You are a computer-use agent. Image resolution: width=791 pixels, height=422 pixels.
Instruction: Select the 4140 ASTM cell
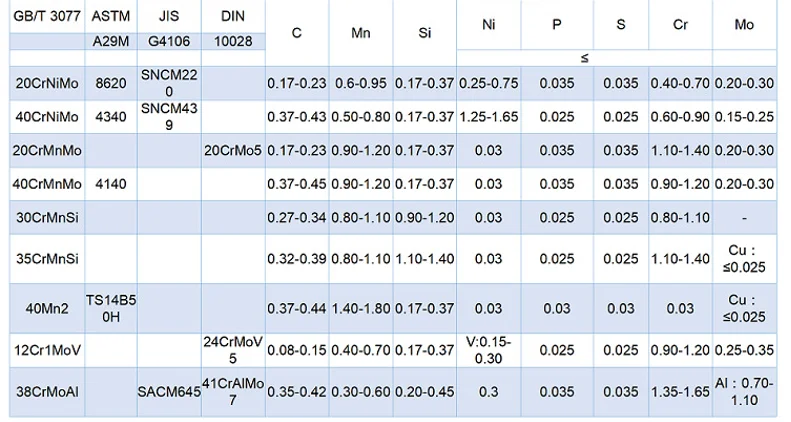point(111,184)
